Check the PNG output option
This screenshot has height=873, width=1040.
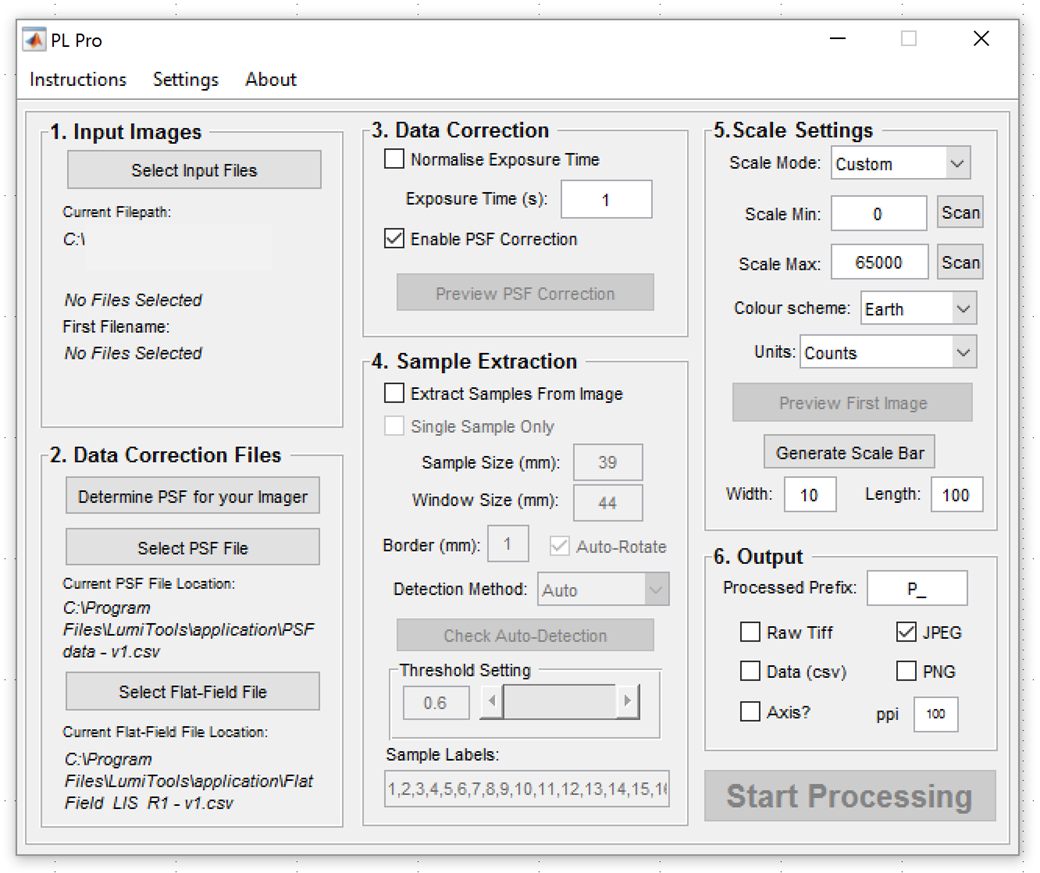(906, 671)
